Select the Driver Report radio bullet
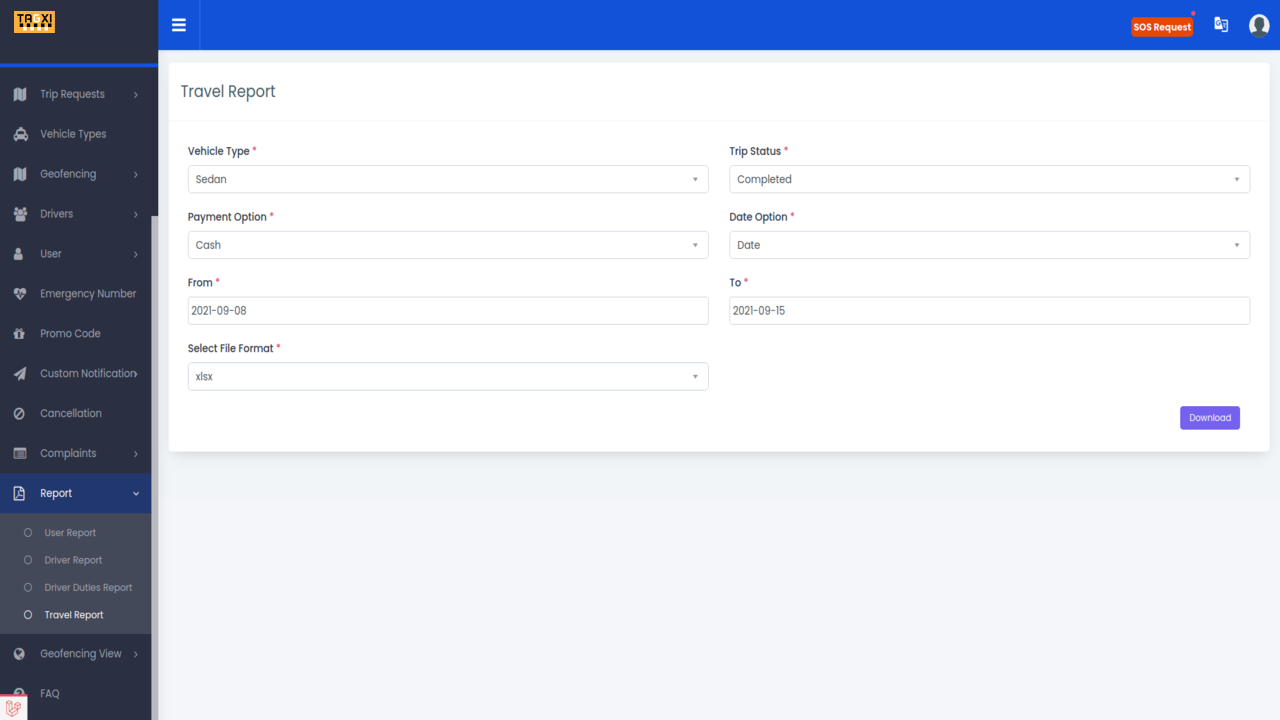The width and height of the screenshot is (1280, 720). [29, 560]
